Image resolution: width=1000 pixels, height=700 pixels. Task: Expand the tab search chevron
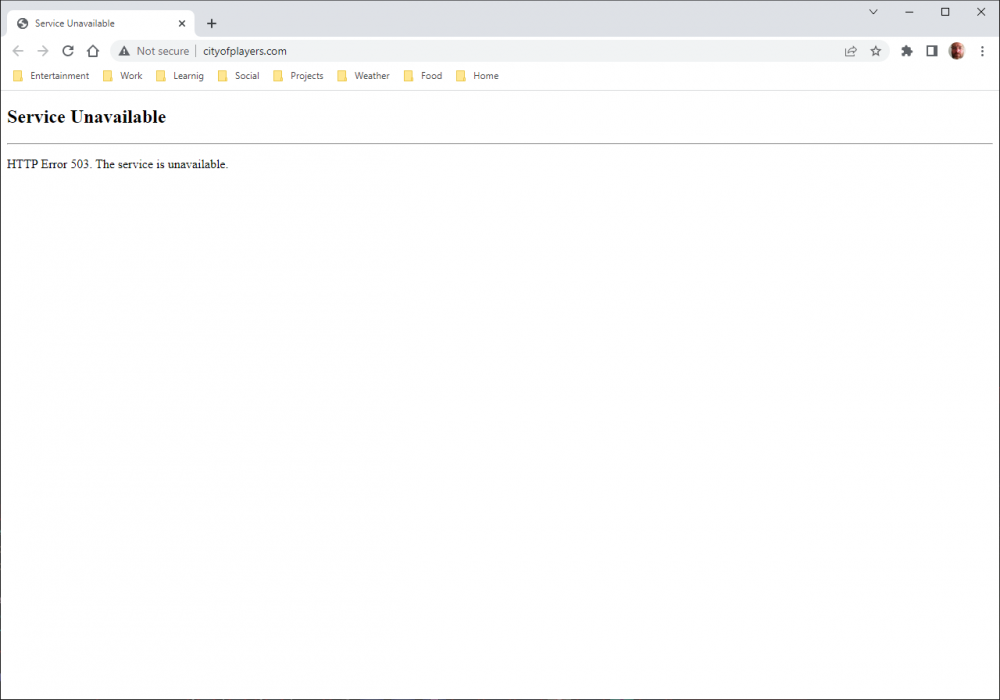(873, 12)
